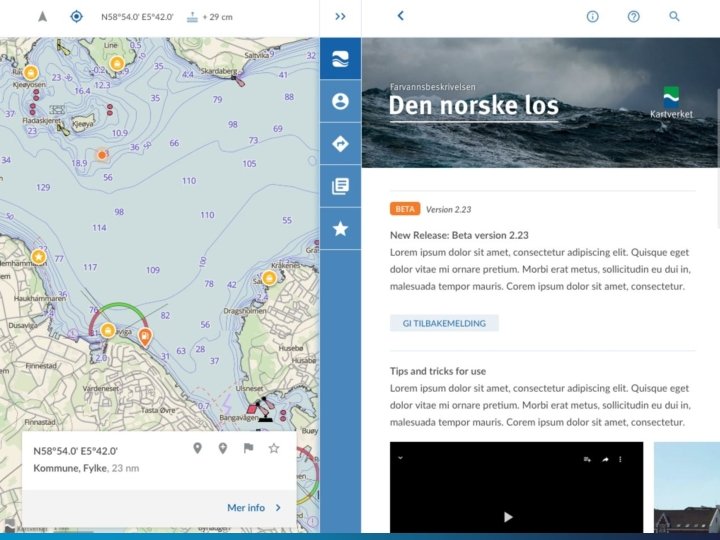Open video more options dots
This screenshot has width=720, height=540.
pos(620,459)
